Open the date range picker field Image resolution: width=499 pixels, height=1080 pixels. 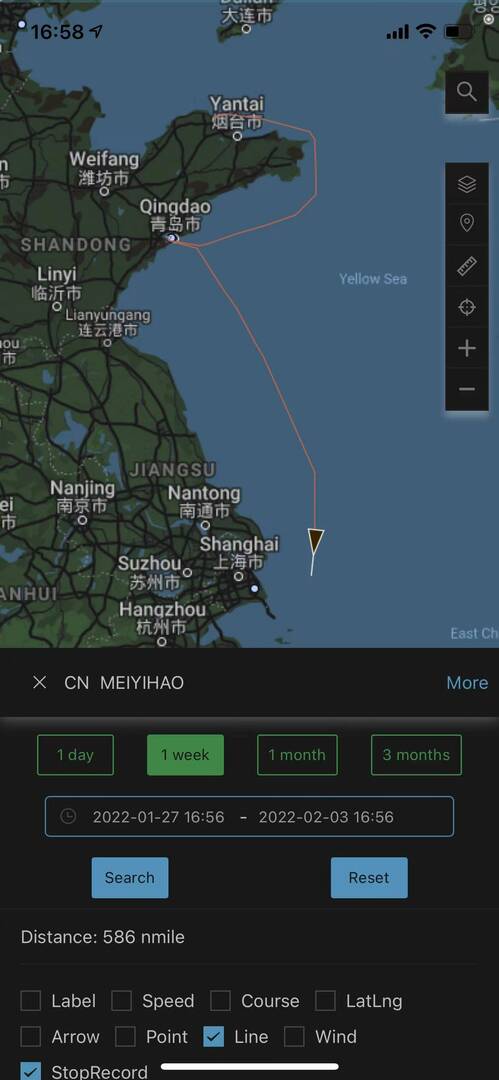click(250, 817)
